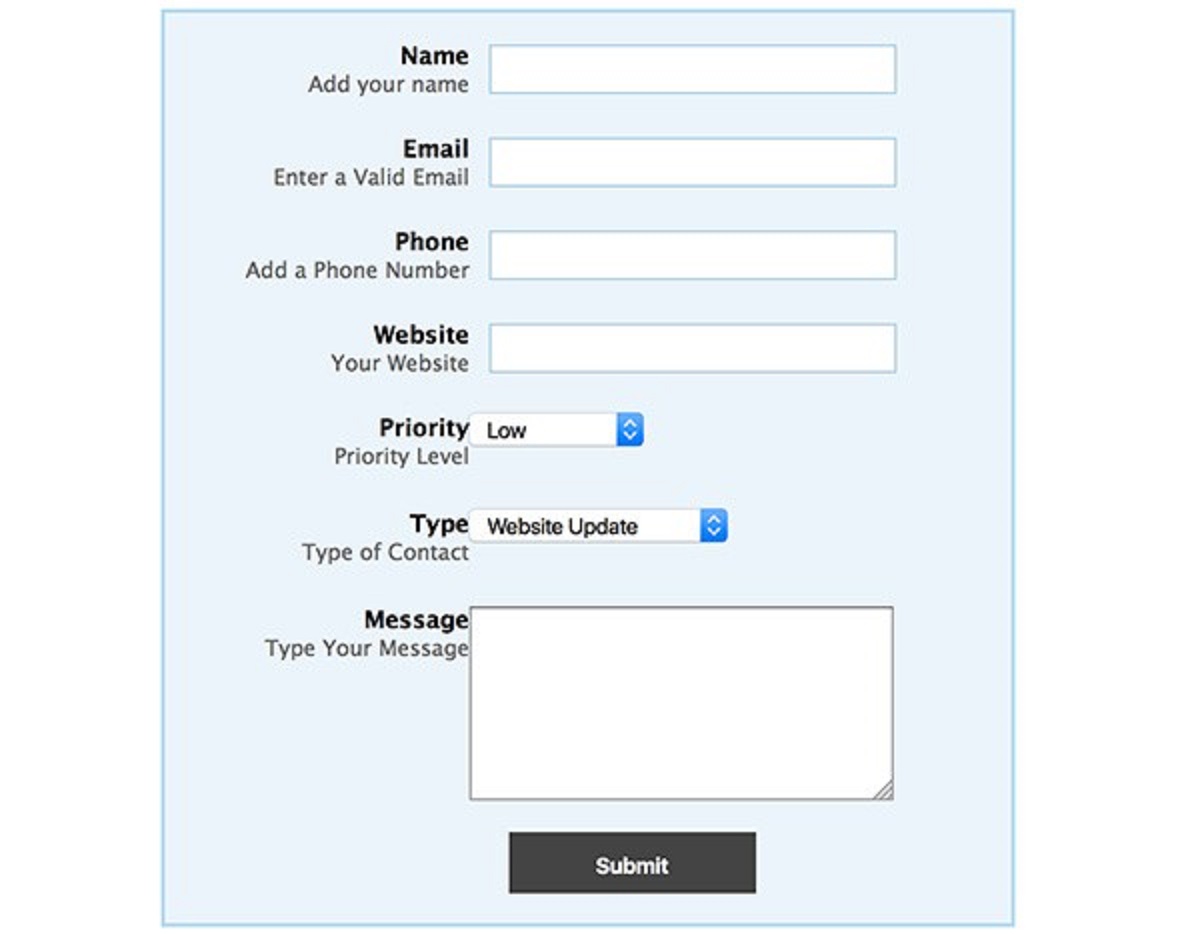This screenshot has height=934, width=1200.
Task: Click the Priority Level helper text
Action: (401, 457)
